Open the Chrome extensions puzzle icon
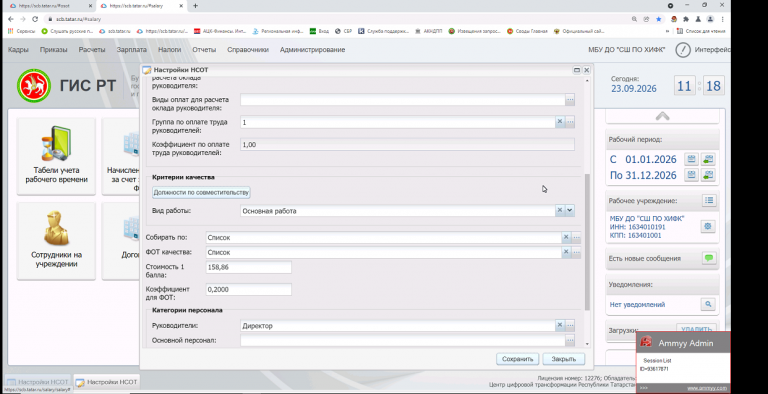 tap(686, 19)
